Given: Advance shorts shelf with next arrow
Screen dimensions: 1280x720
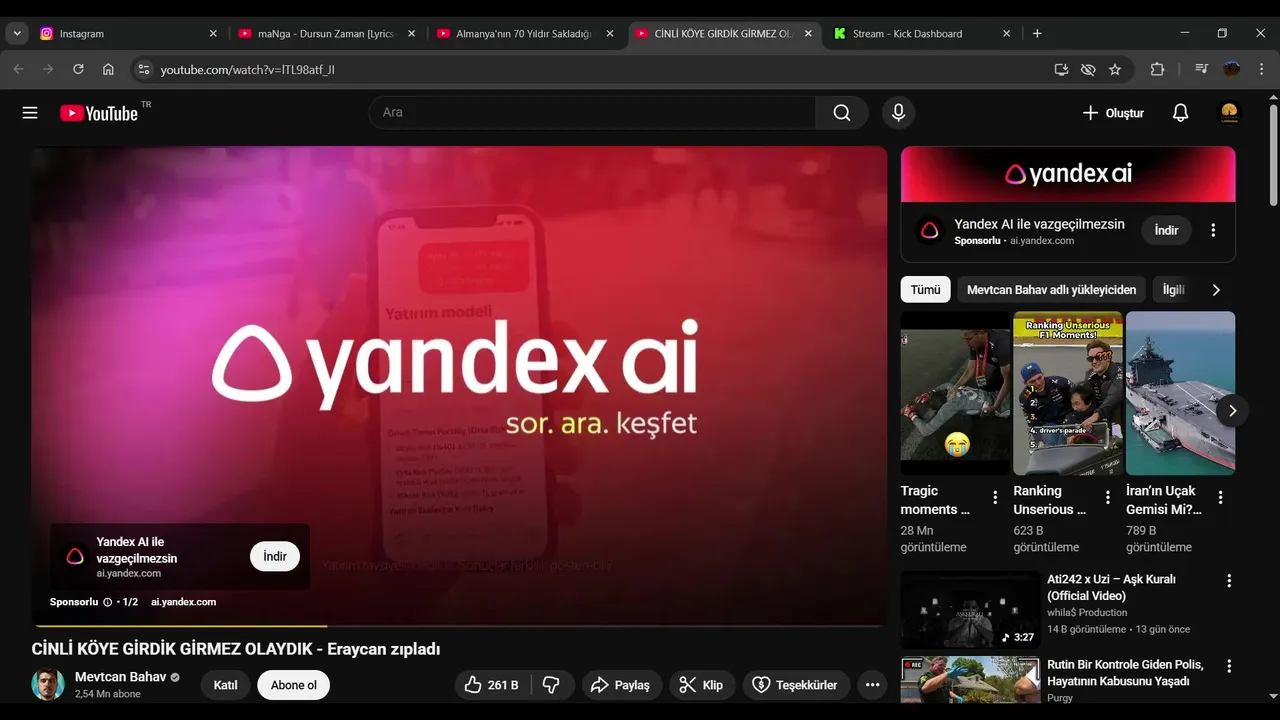Looking at the screenshot, I should pyautogui.click(x=1232, y=410).
